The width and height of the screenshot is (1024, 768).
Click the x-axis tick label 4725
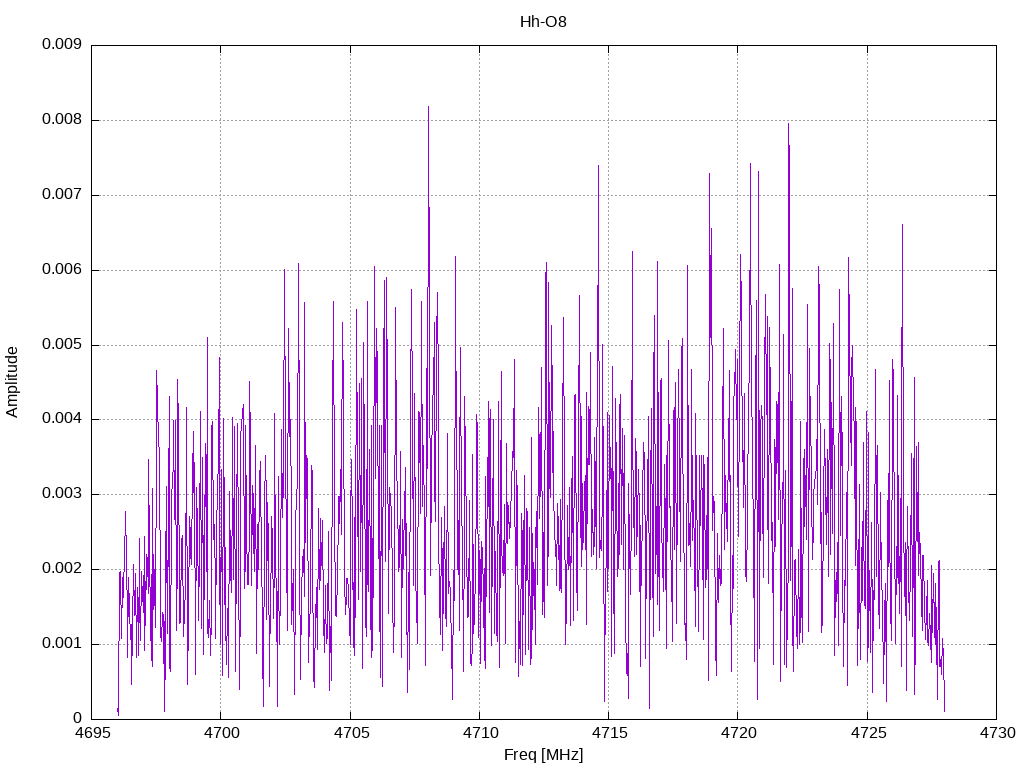click(x=868, y=733)
